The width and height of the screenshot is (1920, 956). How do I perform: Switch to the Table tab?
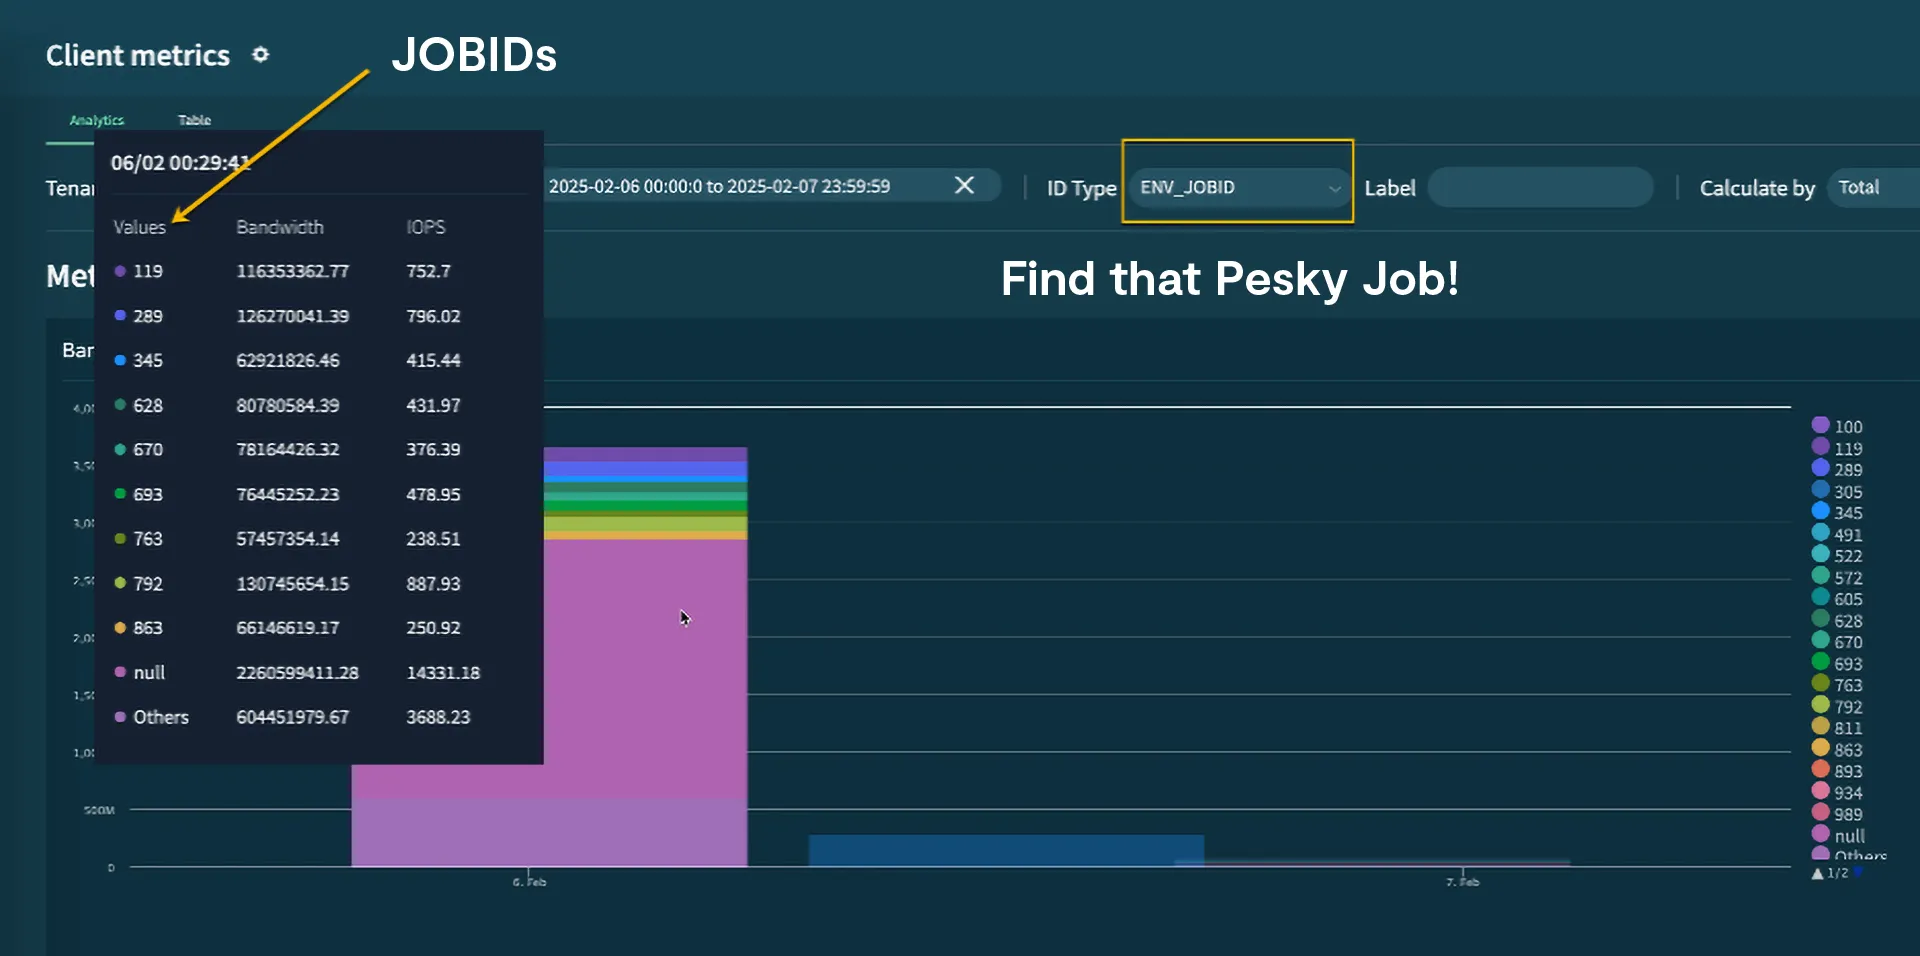[195, 120]
